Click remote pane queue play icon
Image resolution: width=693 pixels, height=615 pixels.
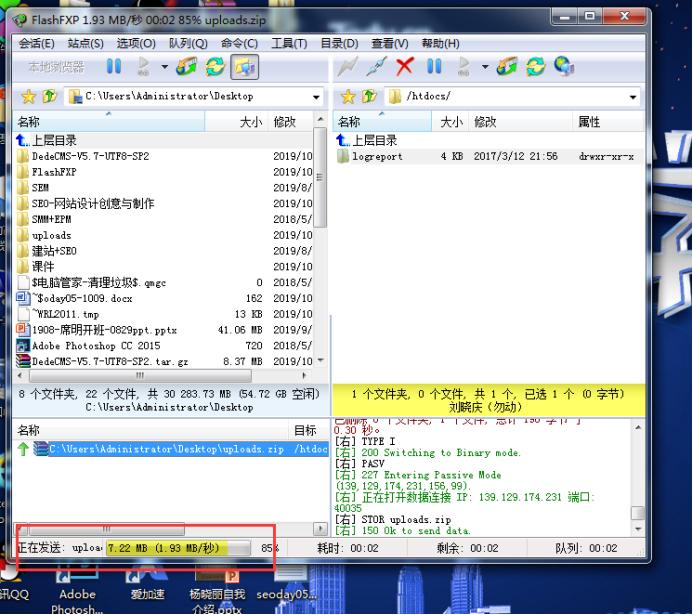(464, 67)
